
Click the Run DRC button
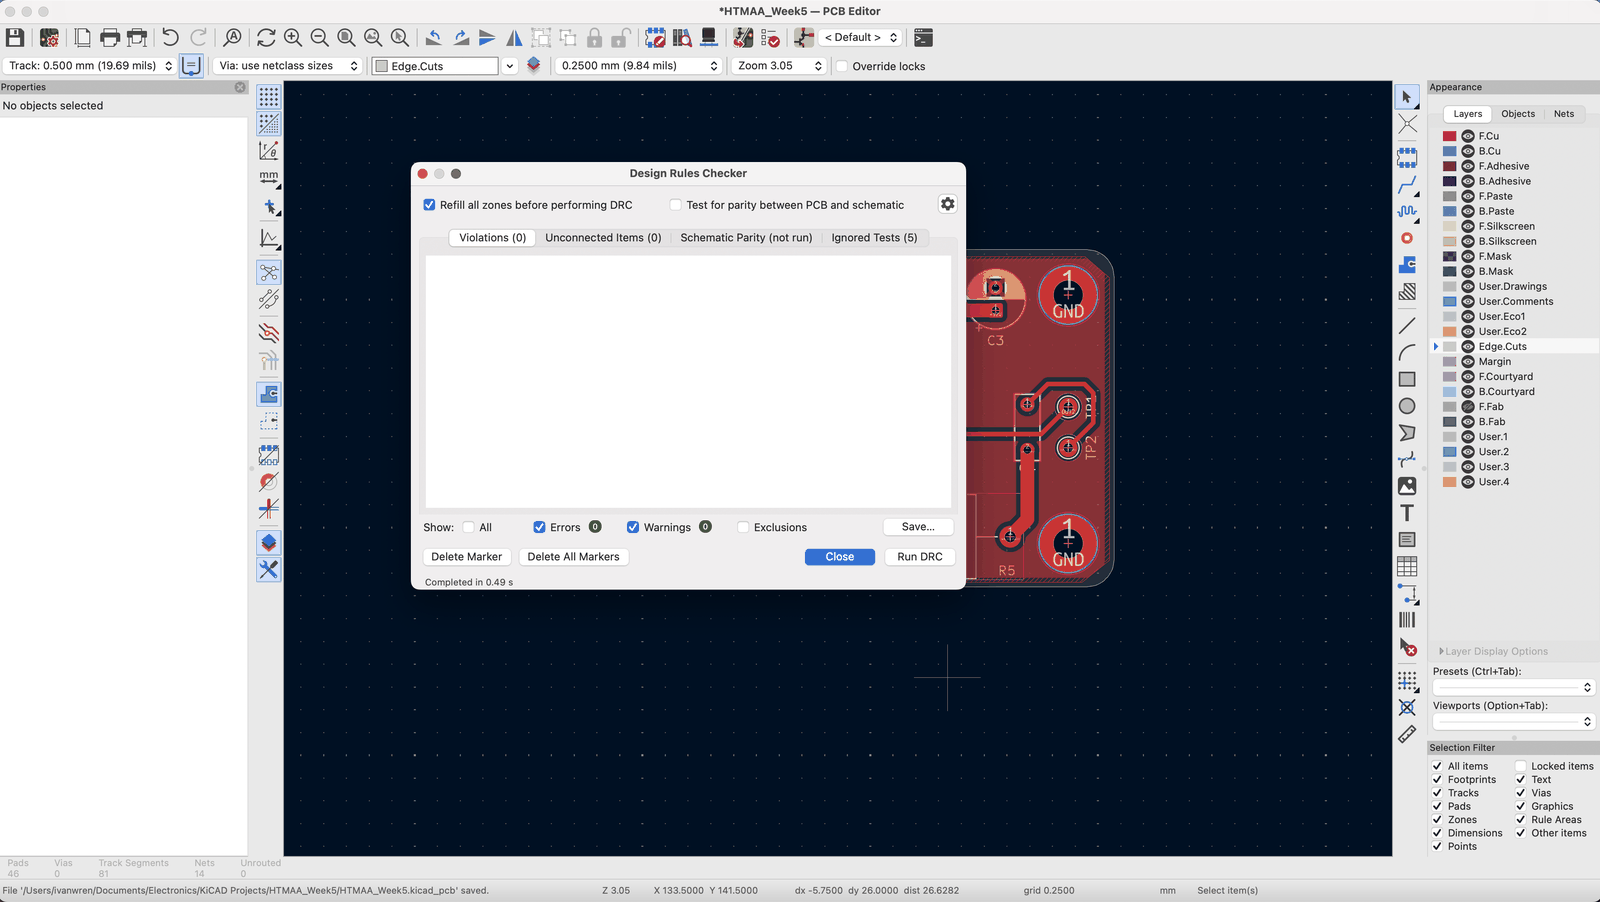tap(919, 557)
